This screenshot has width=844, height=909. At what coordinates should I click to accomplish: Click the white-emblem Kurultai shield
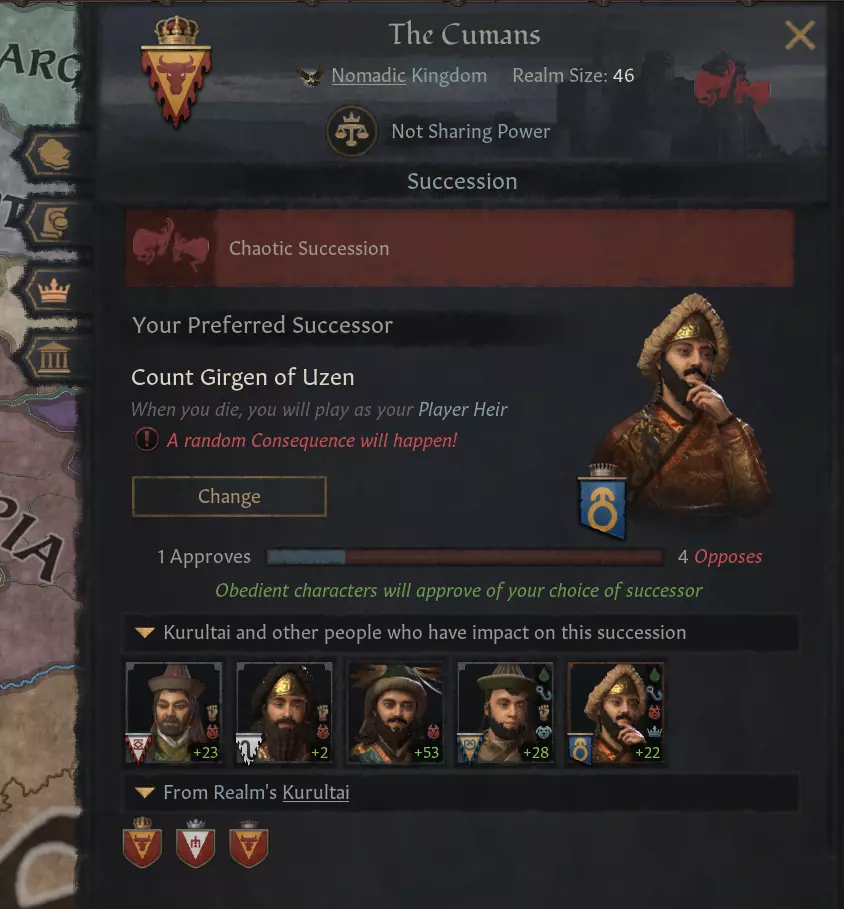point(195,843)
